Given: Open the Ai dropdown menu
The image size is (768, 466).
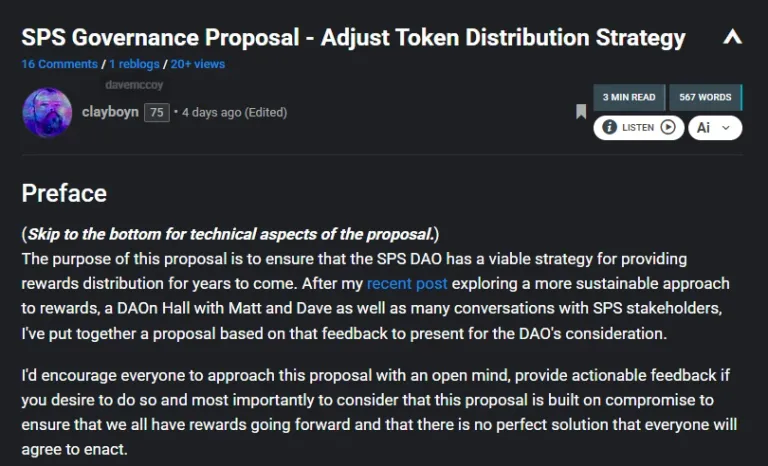Looking at the screenshot, I should [x=714, y=127].
